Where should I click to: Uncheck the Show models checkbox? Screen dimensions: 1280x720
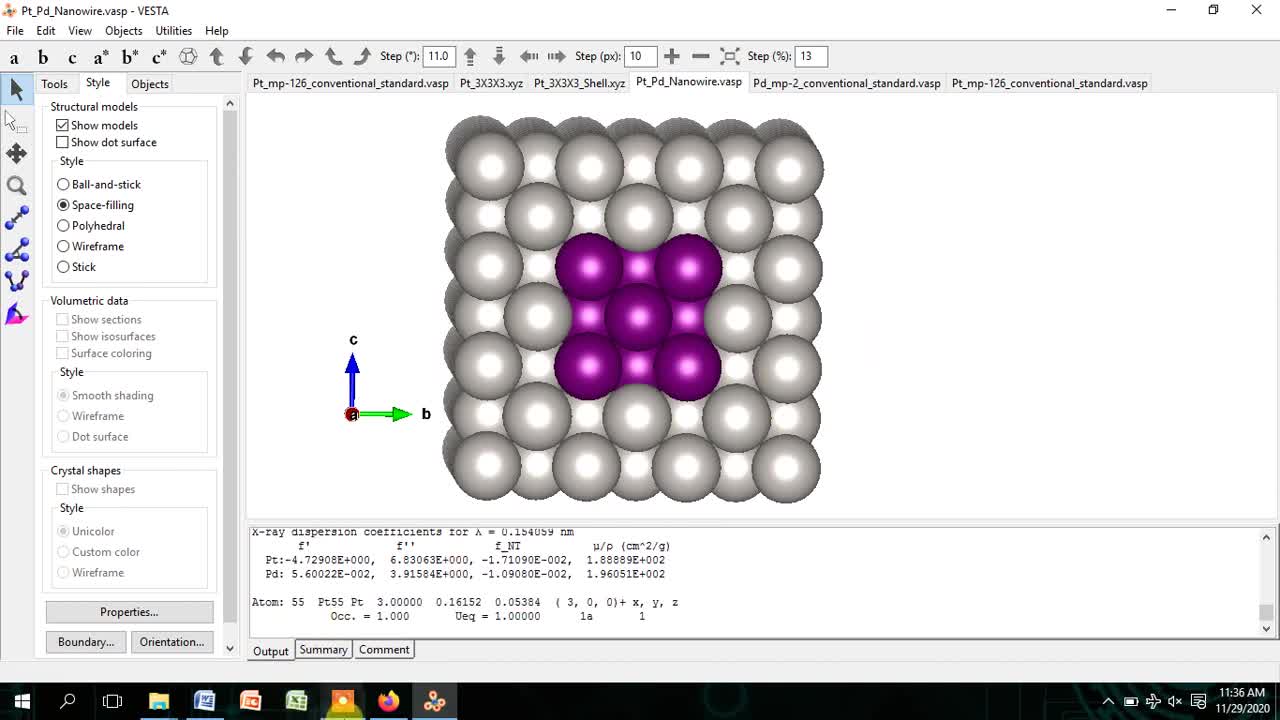coord(62,125)
